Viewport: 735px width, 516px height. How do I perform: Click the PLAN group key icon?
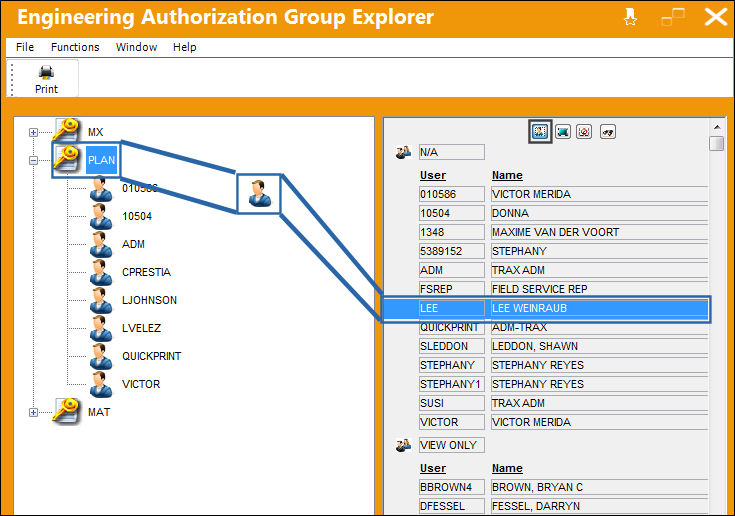[66, 158]
